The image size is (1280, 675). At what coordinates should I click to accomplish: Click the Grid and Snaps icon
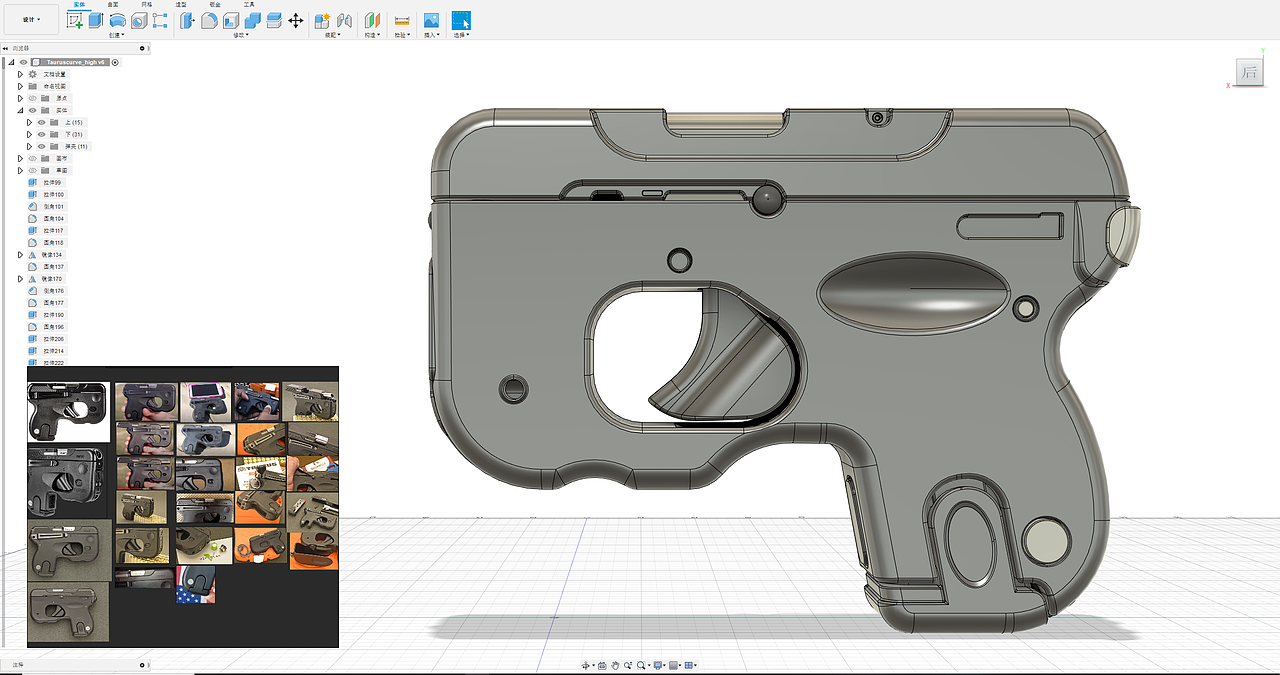click(x=673, y=665)
